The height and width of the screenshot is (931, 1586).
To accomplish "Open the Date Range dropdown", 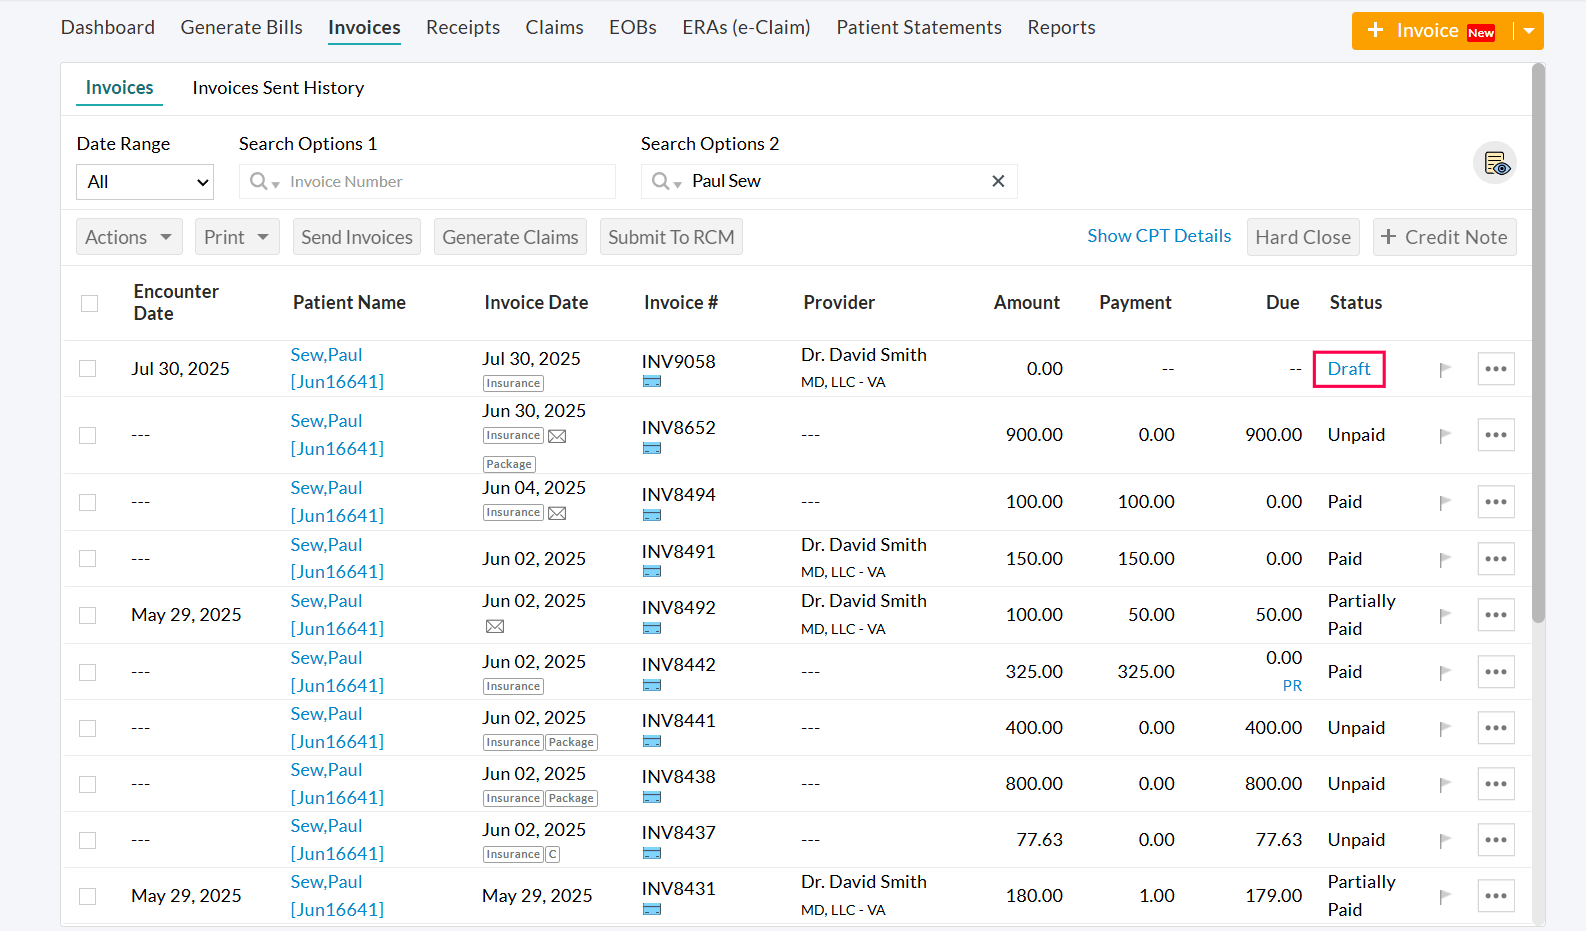I will 145,182.
